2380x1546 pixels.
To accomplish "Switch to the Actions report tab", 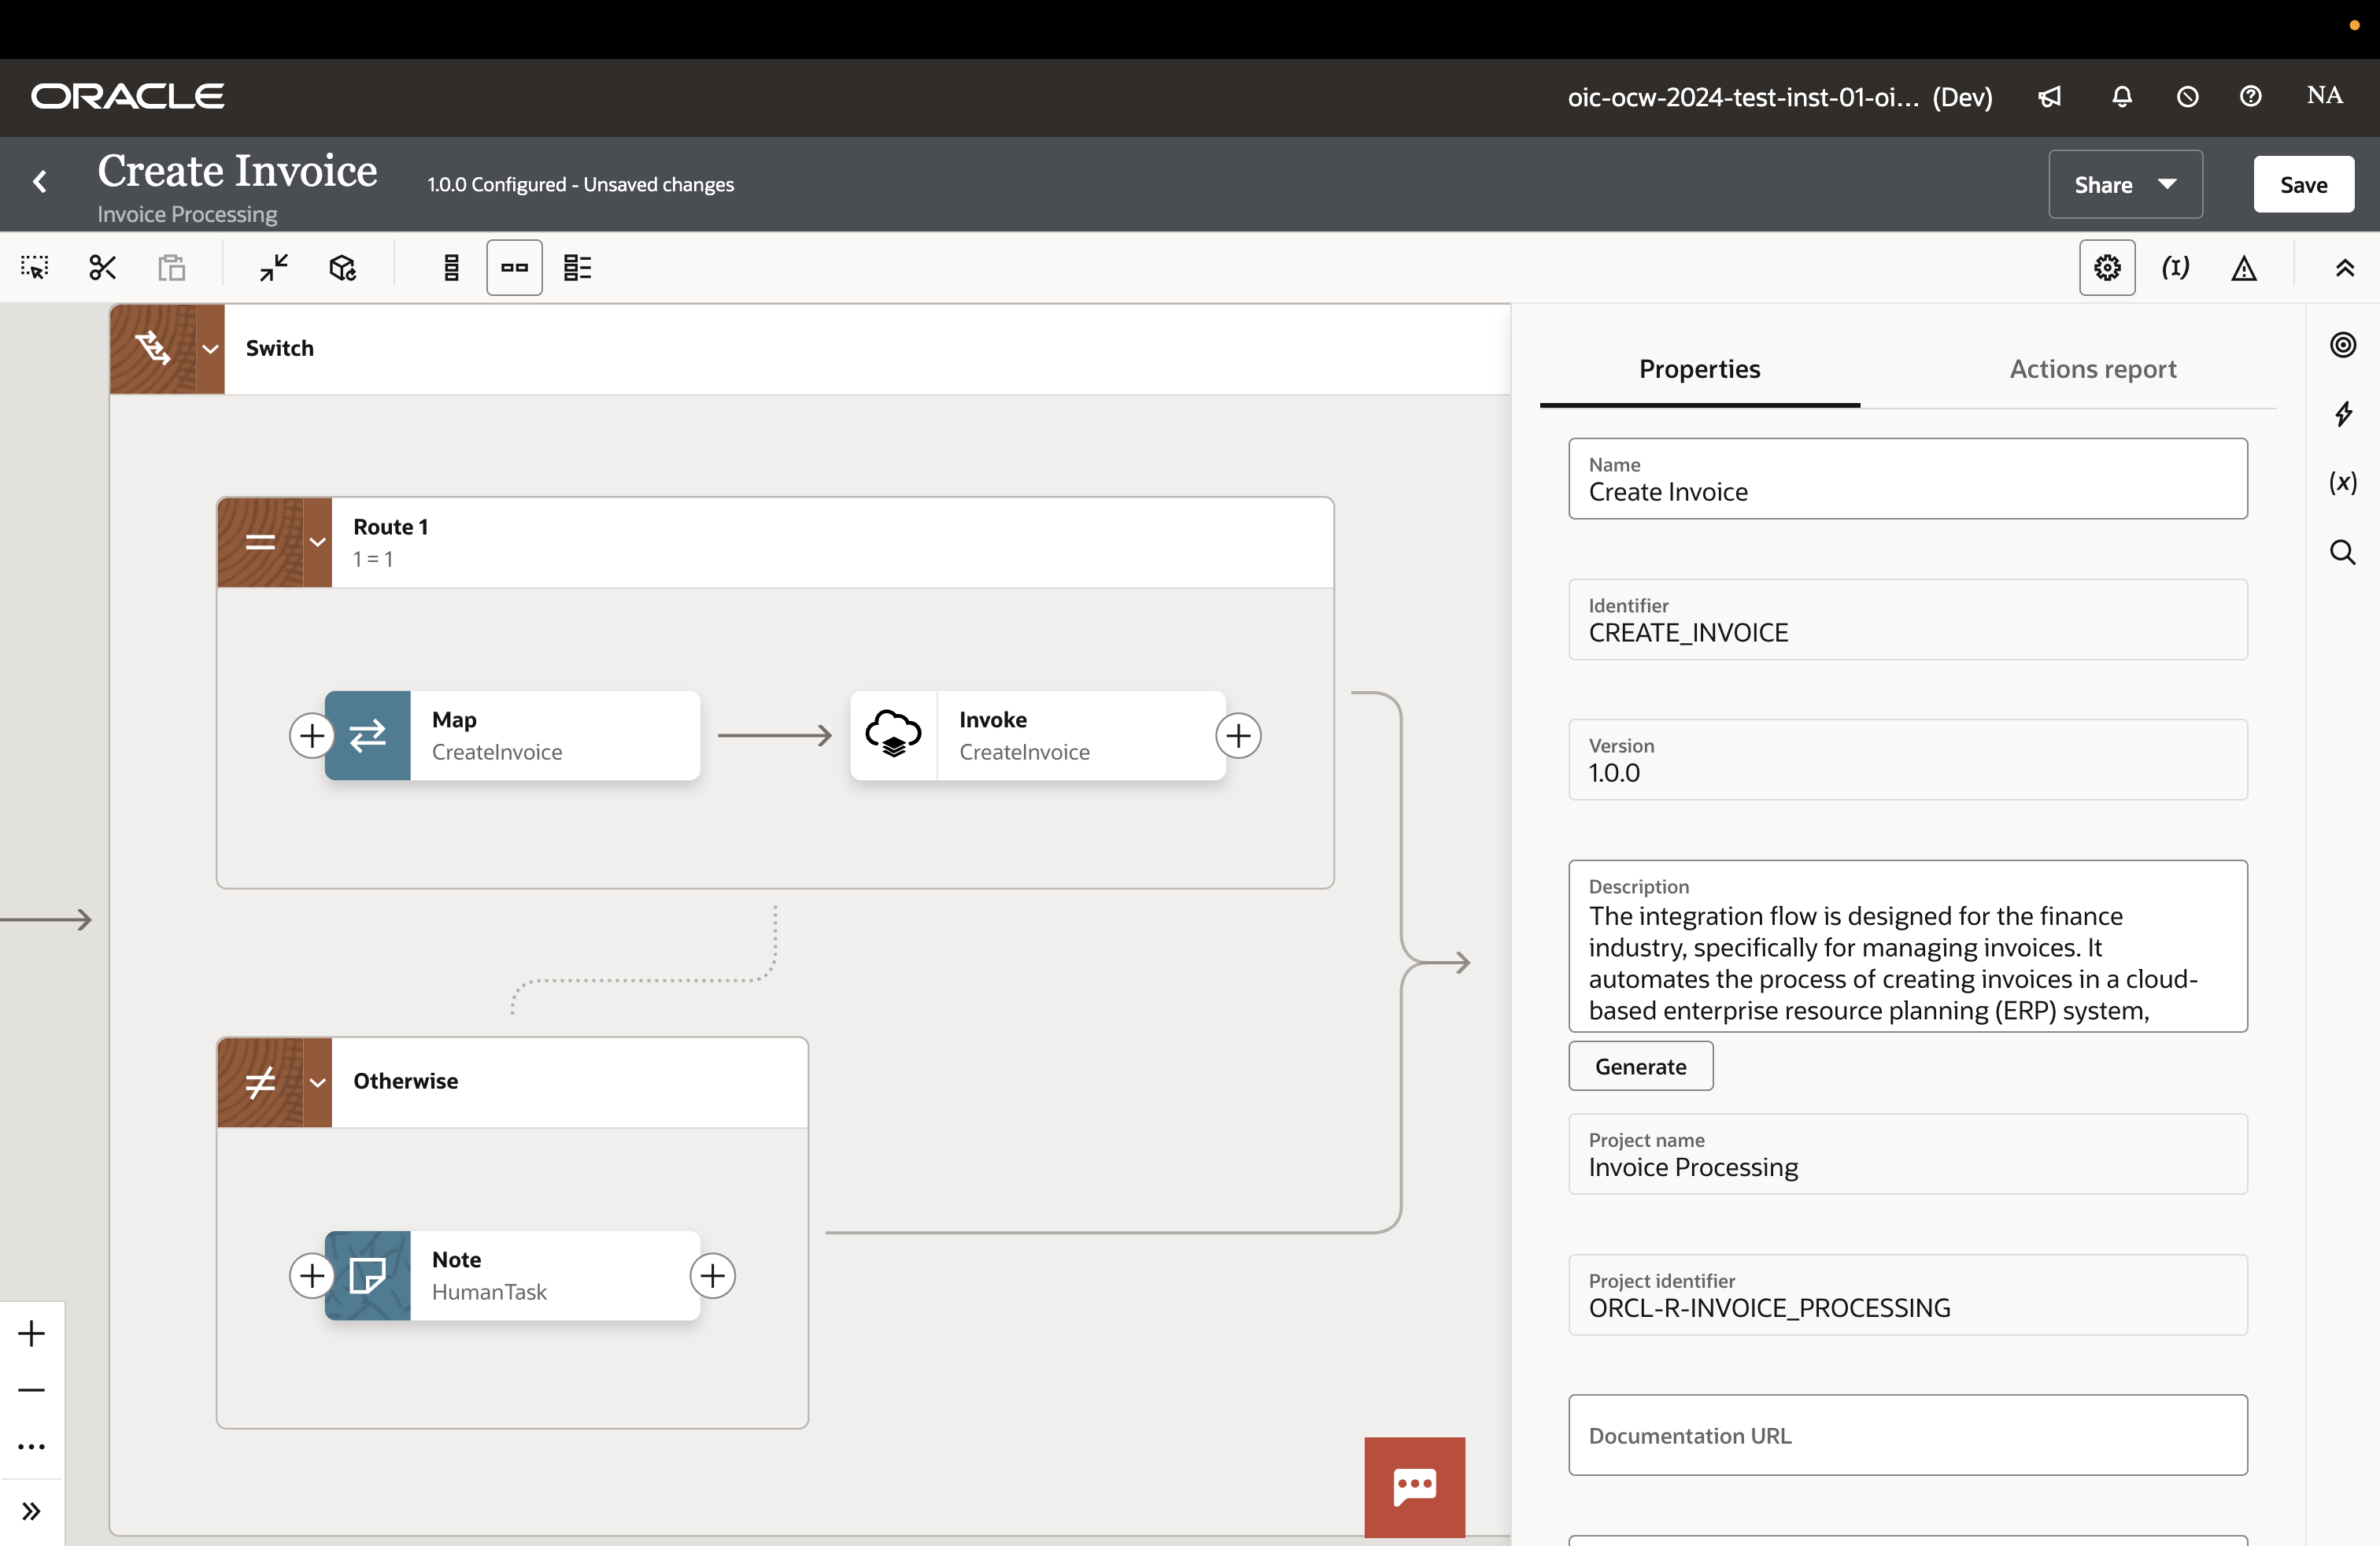I will (x=2091, y=369).
